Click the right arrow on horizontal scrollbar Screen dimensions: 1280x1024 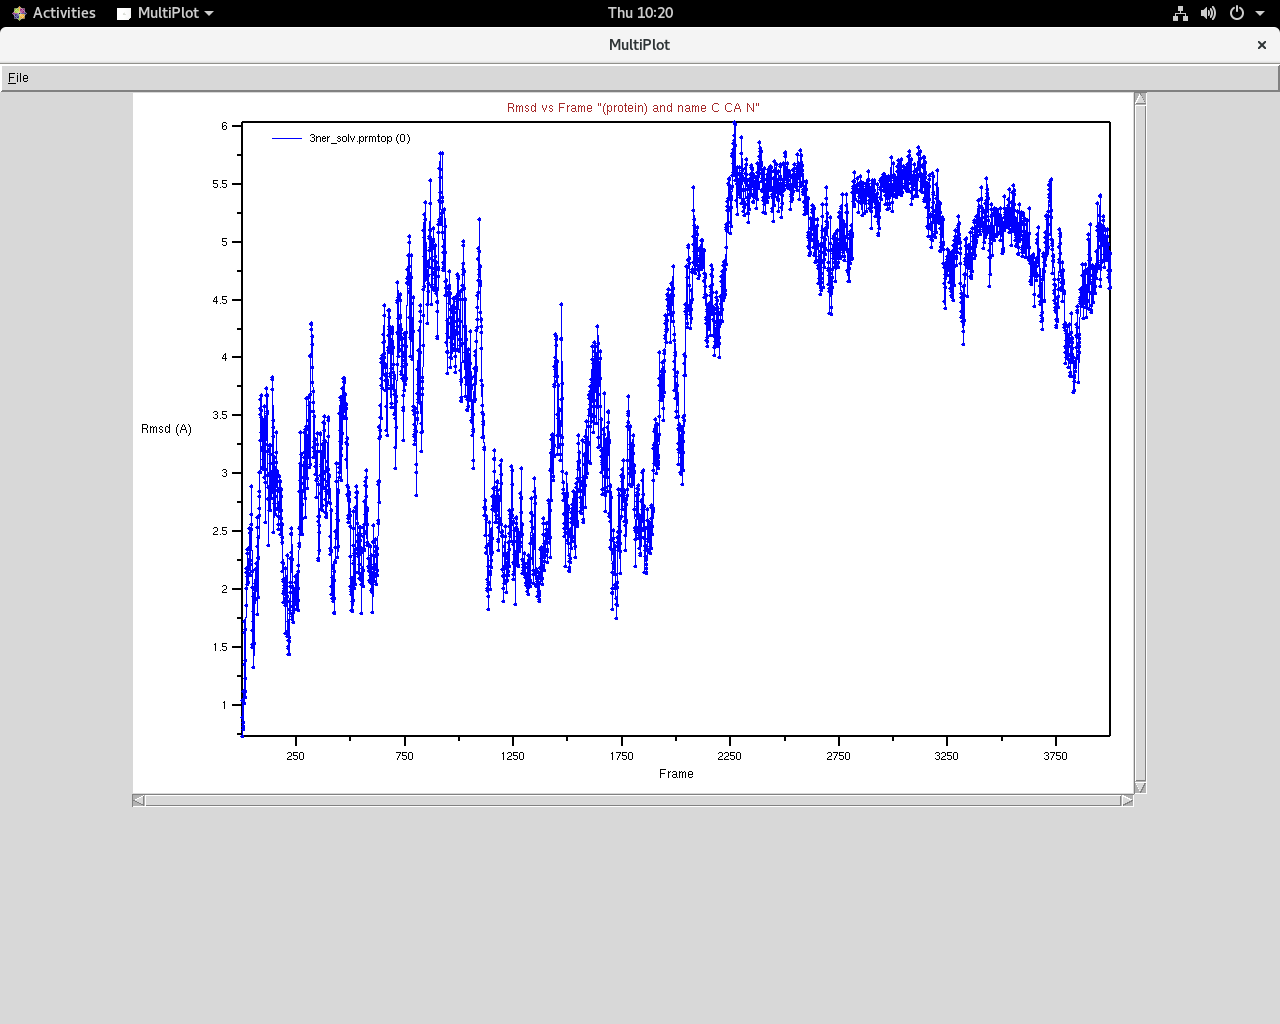click(x=1127, y=800)
